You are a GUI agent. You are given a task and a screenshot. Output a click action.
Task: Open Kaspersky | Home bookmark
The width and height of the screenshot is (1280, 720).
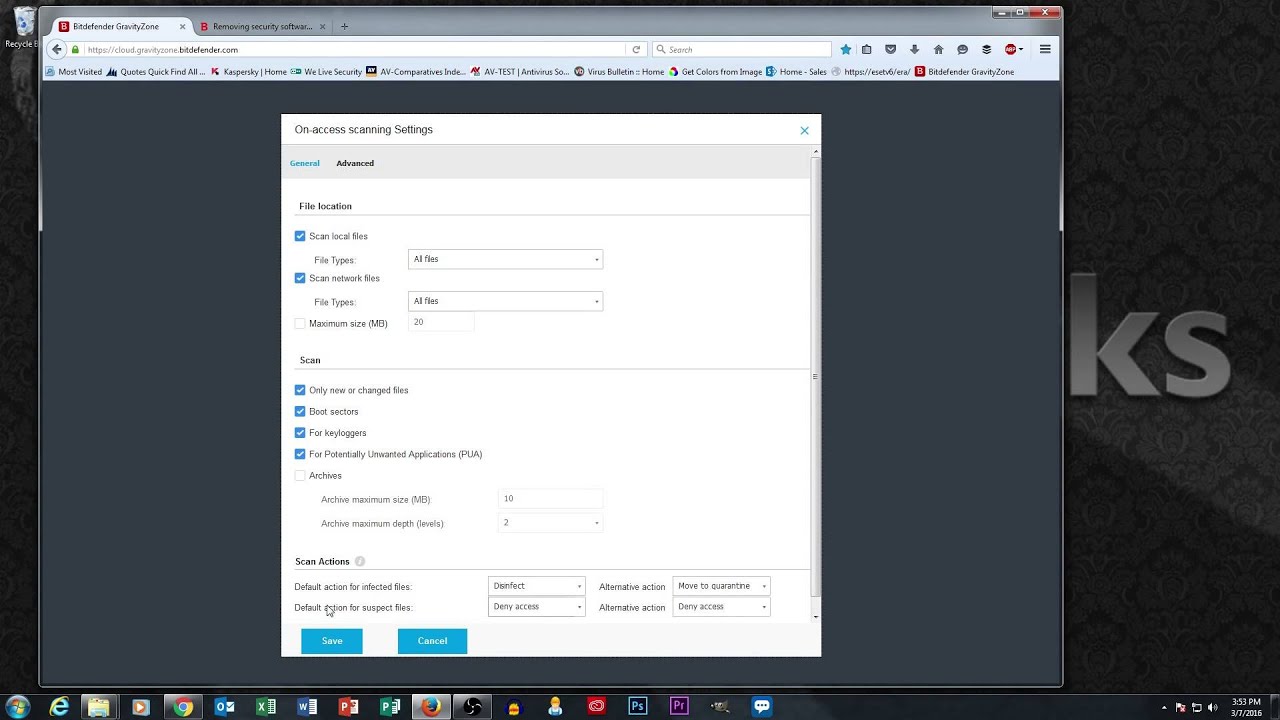[249, 72]
